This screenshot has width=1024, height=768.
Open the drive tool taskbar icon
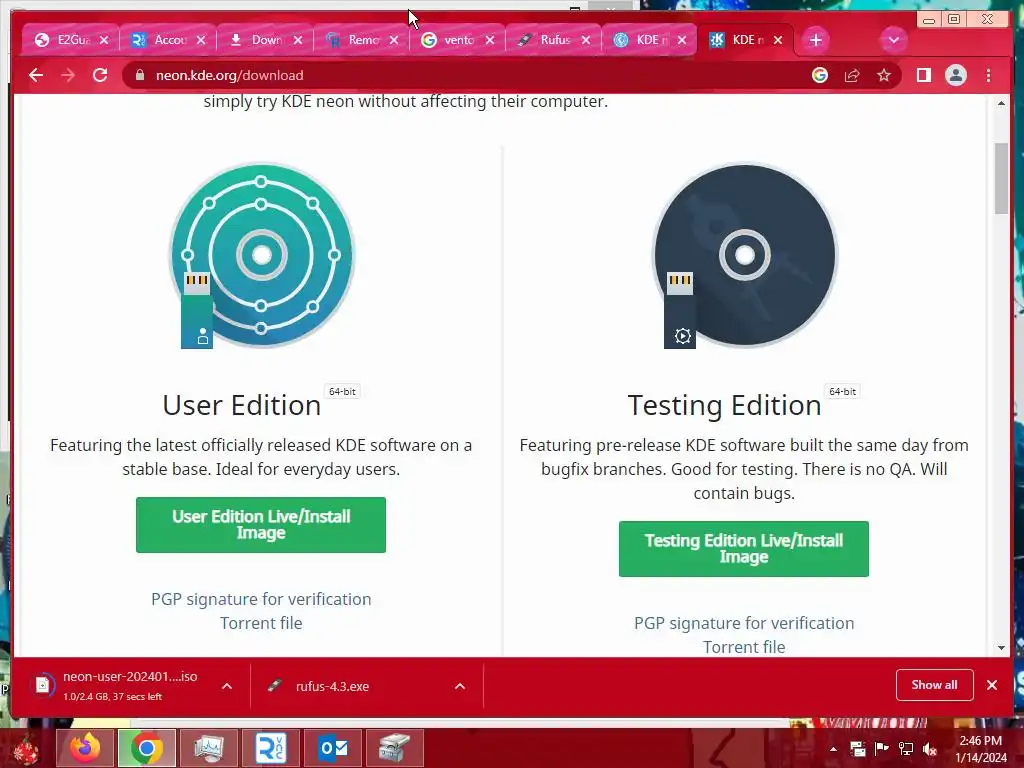click(394, 748)
